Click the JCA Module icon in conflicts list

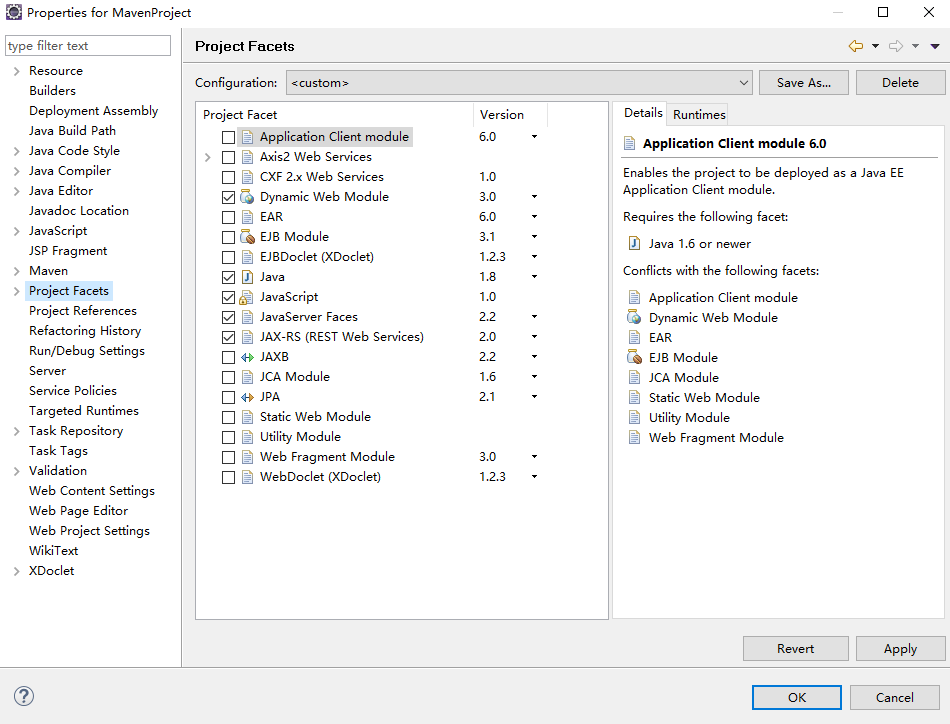pyautogui.click(x=634, y=377)
